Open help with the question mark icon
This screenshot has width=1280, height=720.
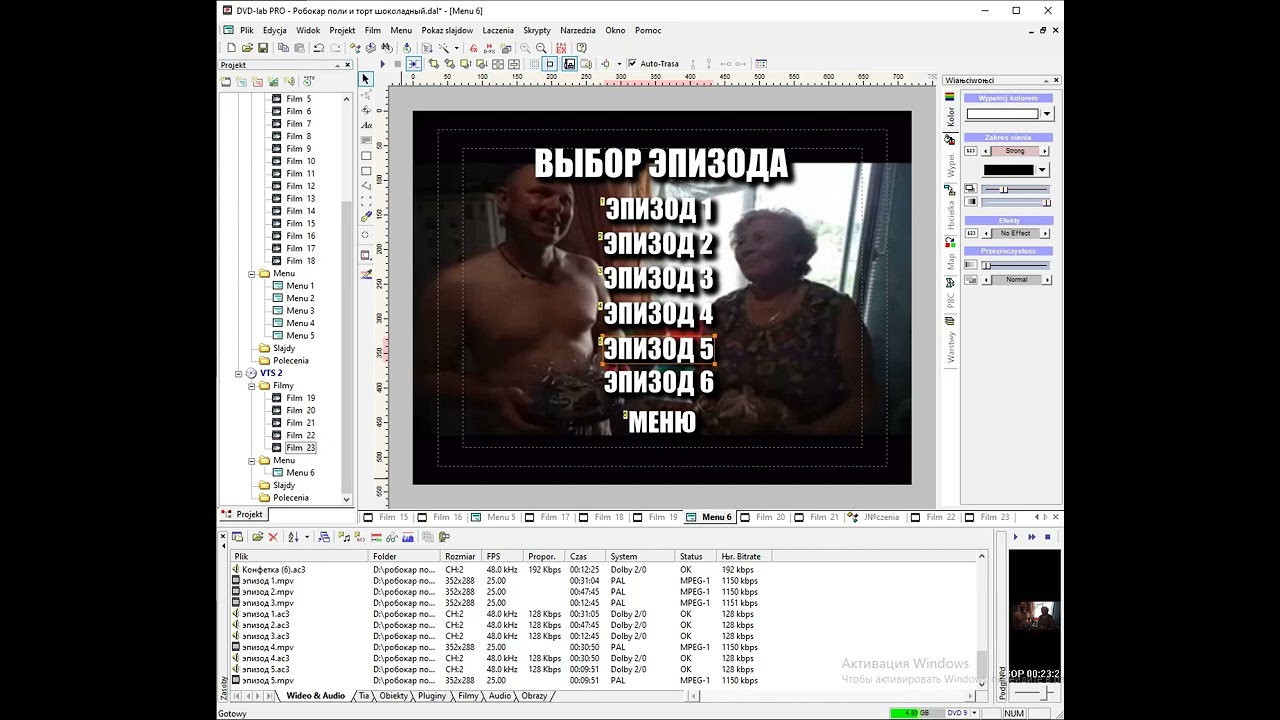tap(582, 48)
